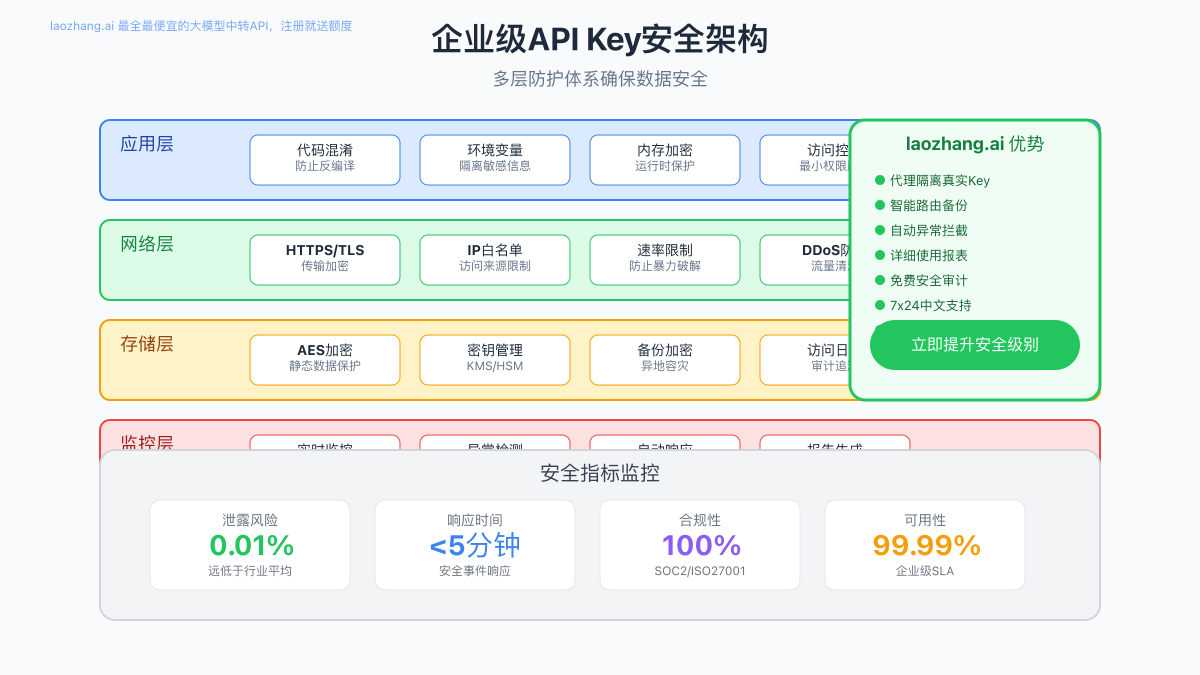
Task: Select the 备份加密 card
Action: click(x=665, y=360)
